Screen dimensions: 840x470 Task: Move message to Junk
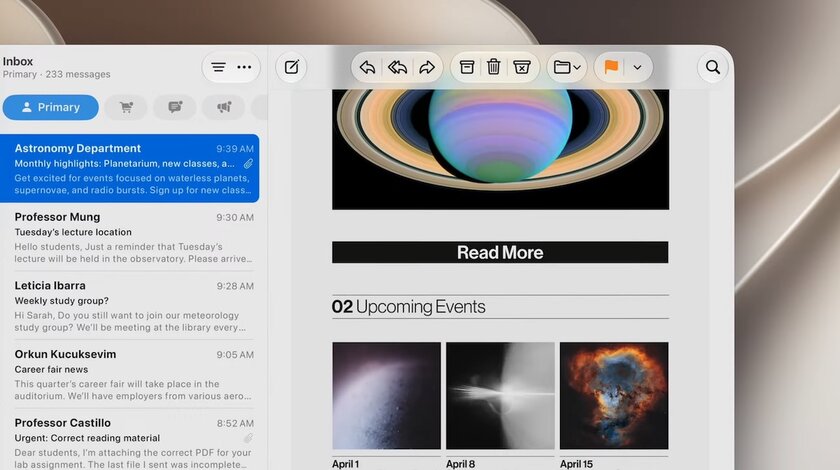point(522,67)
